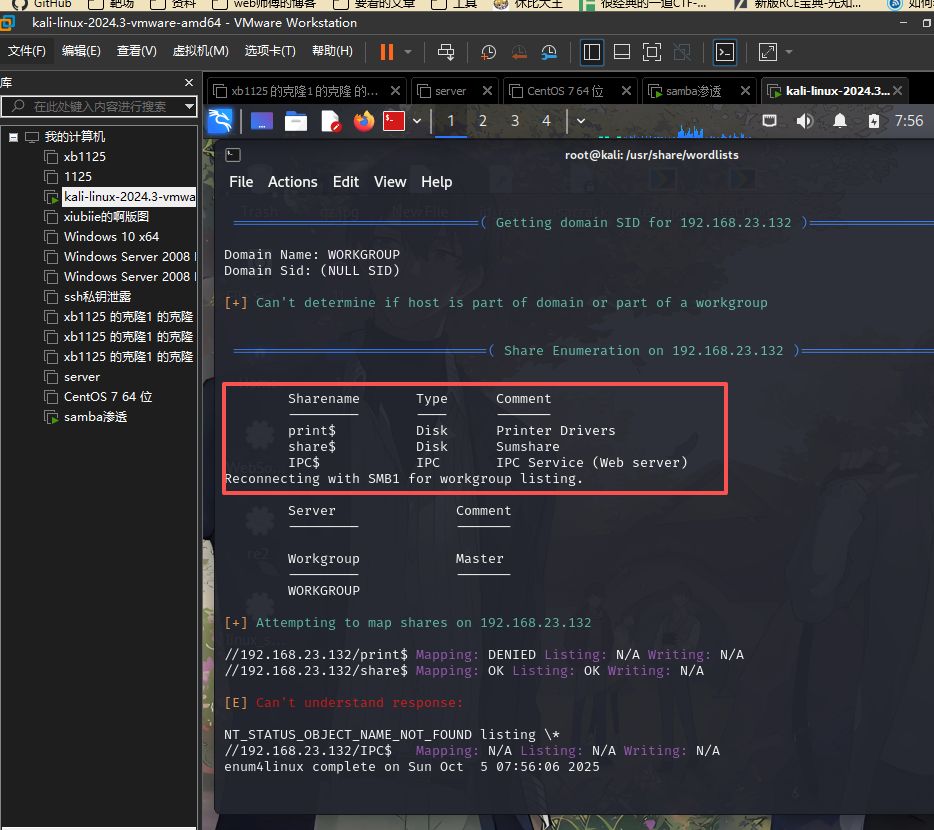
Task: Open Firefox in the Kali panel
Action: pyautogui.click(x=363, y=121)
